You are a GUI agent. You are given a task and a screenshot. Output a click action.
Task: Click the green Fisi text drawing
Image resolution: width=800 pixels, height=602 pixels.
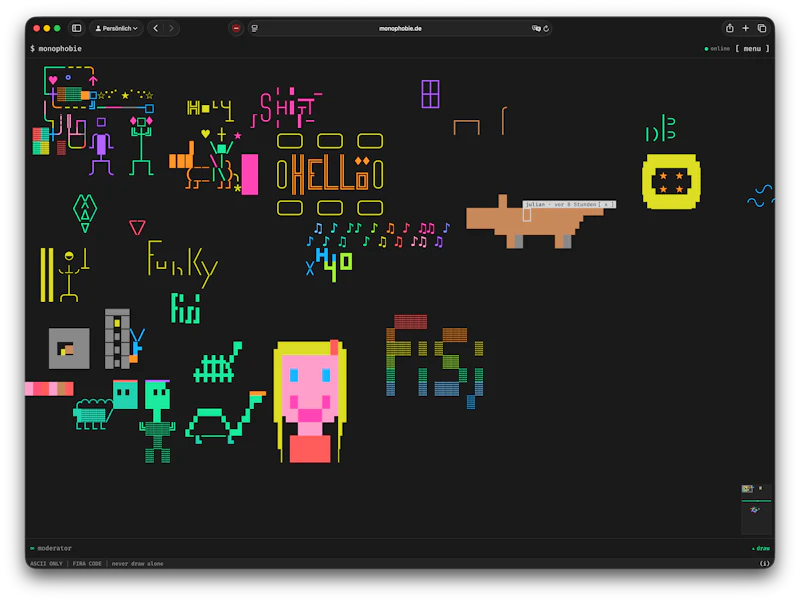[186, 308]
